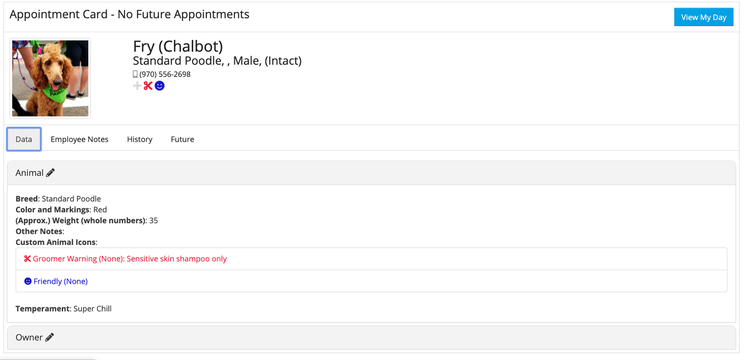The image size is (750, 360).
Task: Click the mobile phone icon beside the number
Action: pyautogui.click(x=135, y=75)
